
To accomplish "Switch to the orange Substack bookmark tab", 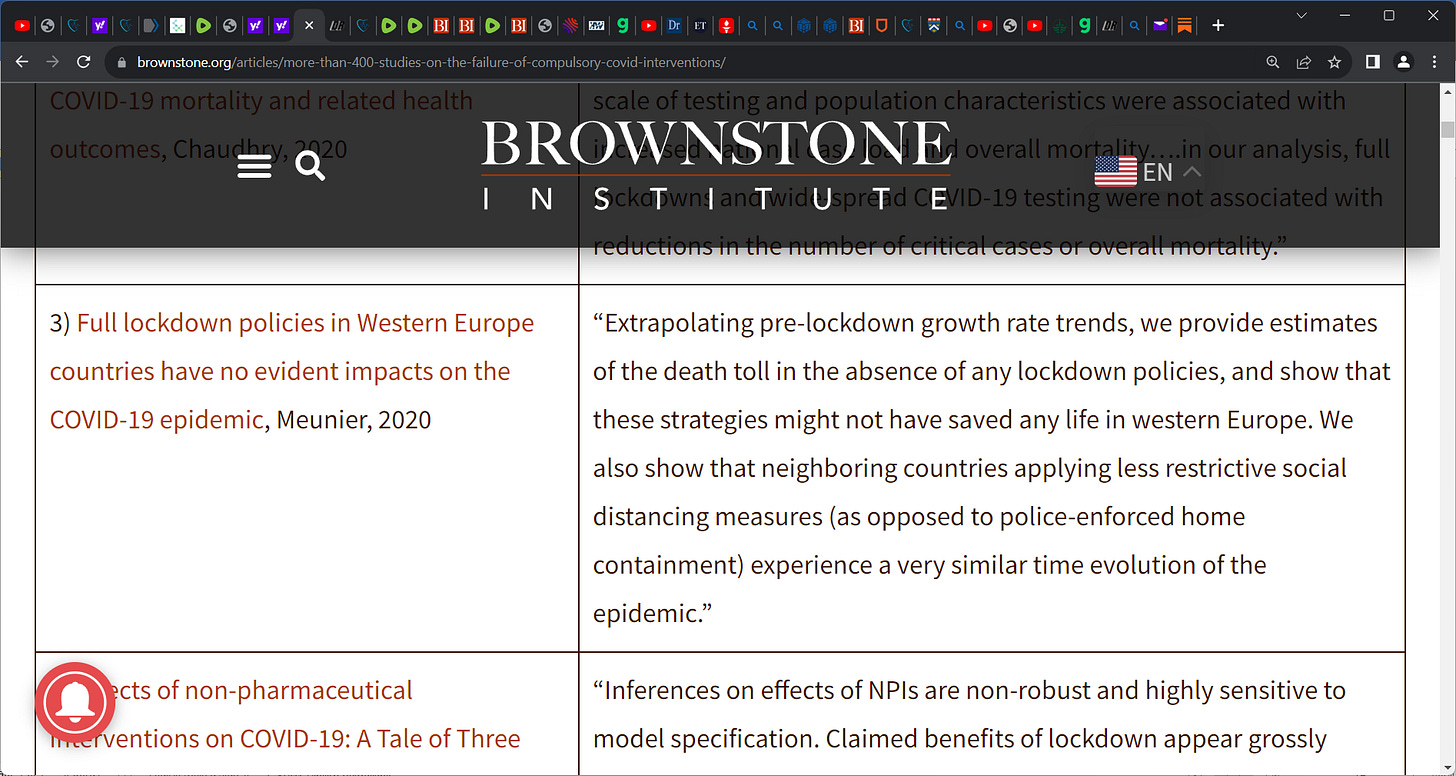I will pos(1185,25).
